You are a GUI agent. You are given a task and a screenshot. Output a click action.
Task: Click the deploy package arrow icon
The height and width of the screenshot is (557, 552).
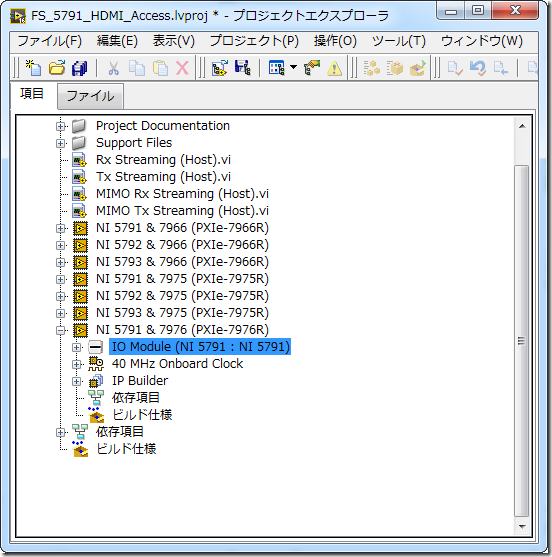click(418, 68)
